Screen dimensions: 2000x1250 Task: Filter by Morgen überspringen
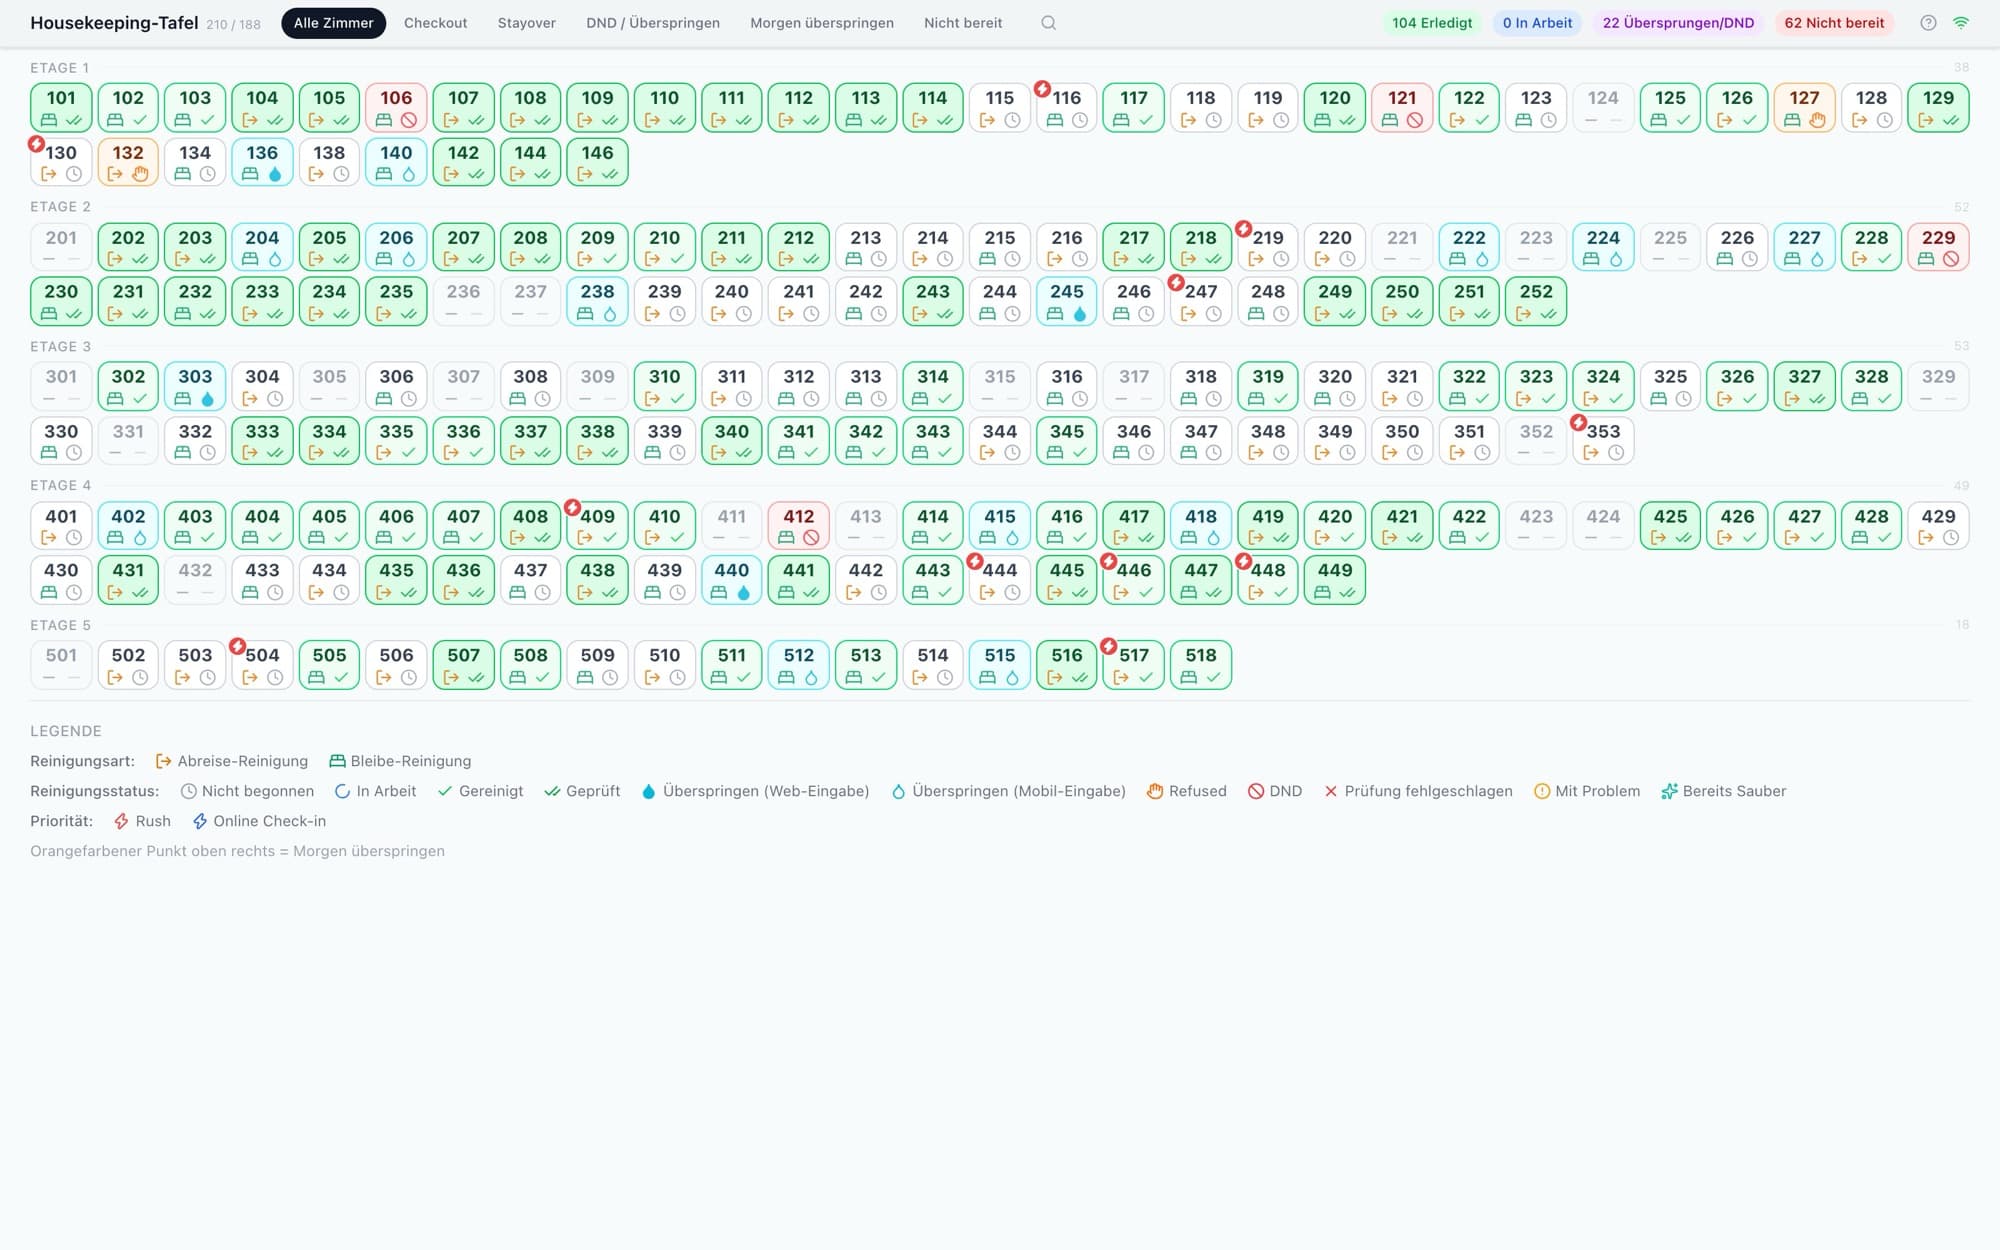point(822,23)
